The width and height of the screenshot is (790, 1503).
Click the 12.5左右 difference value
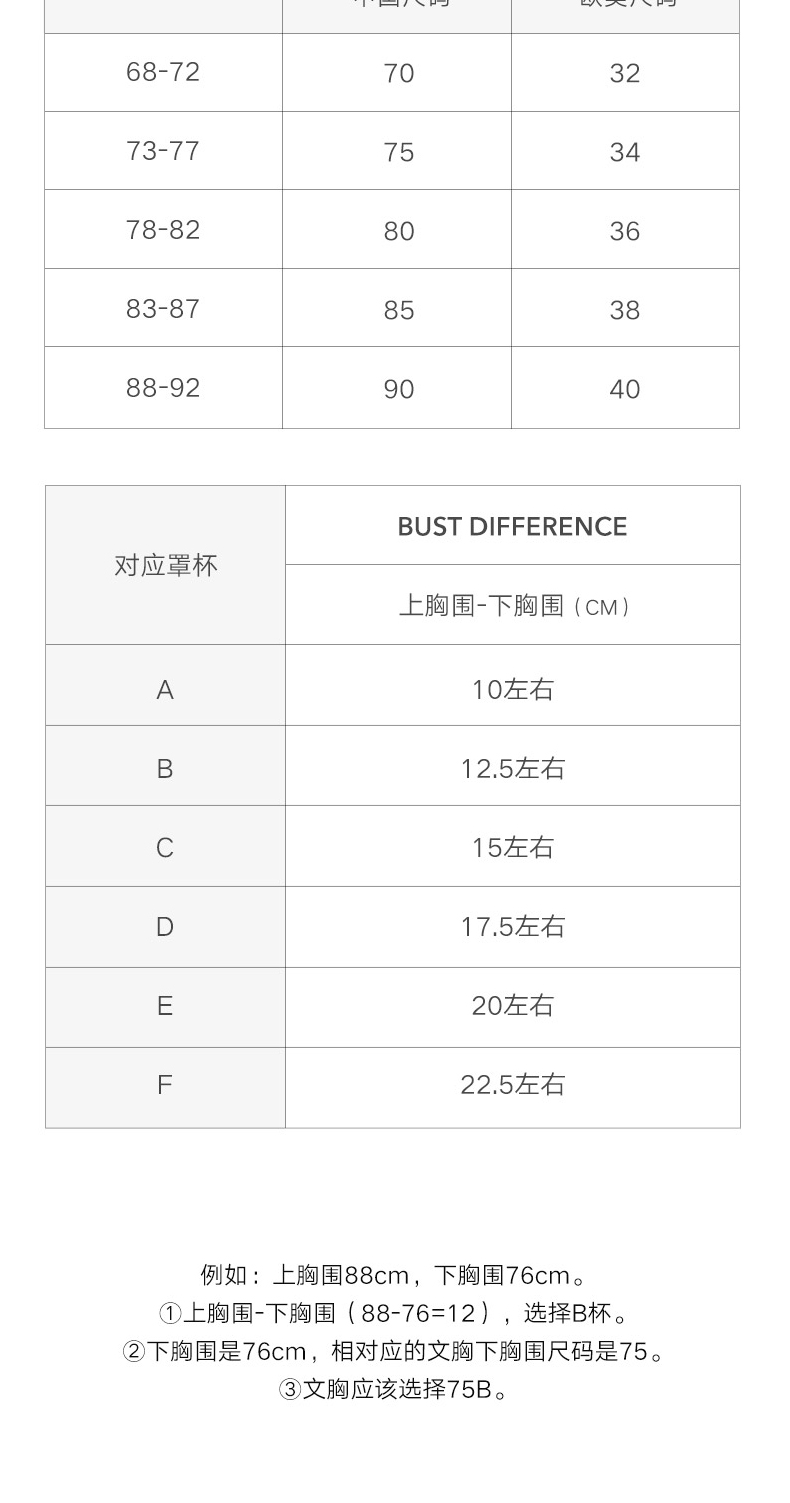pyautogui.click(x=513, y=768)
